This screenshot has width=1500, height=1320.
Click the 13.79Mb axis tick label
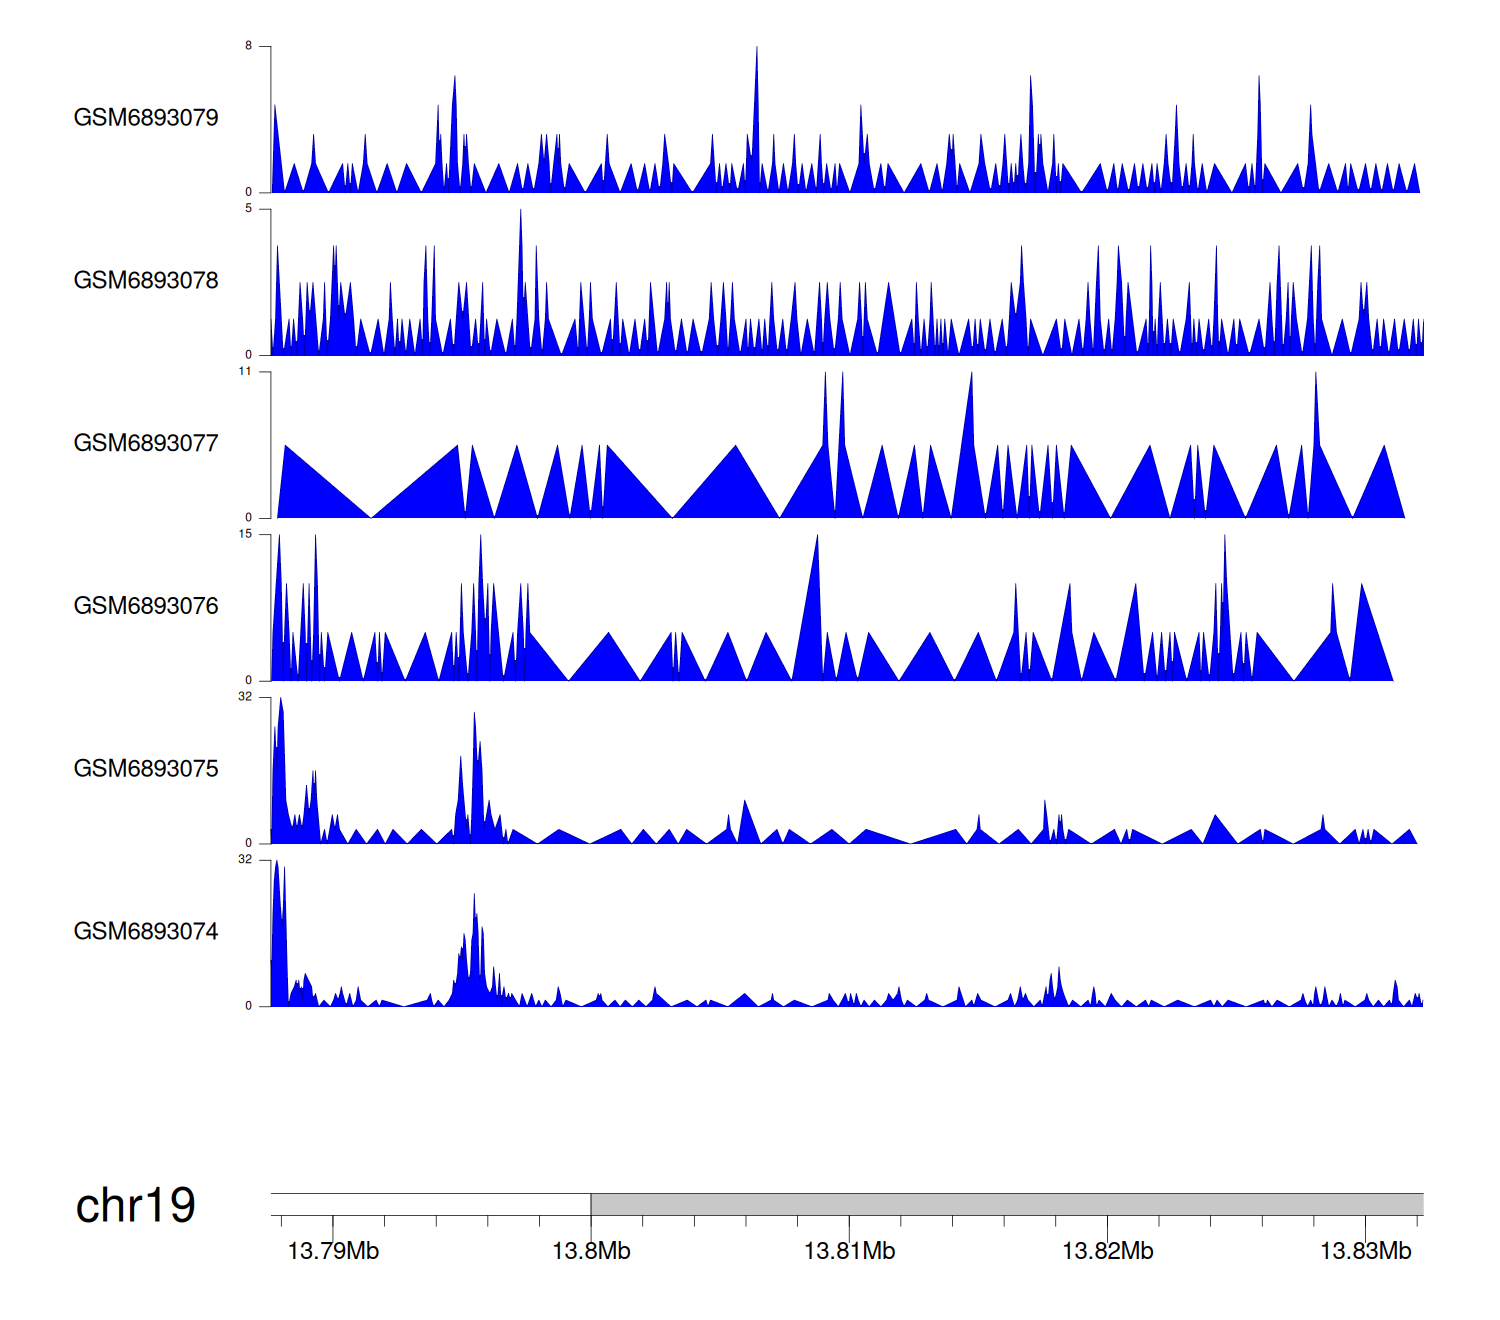[x=333, y=1251]
